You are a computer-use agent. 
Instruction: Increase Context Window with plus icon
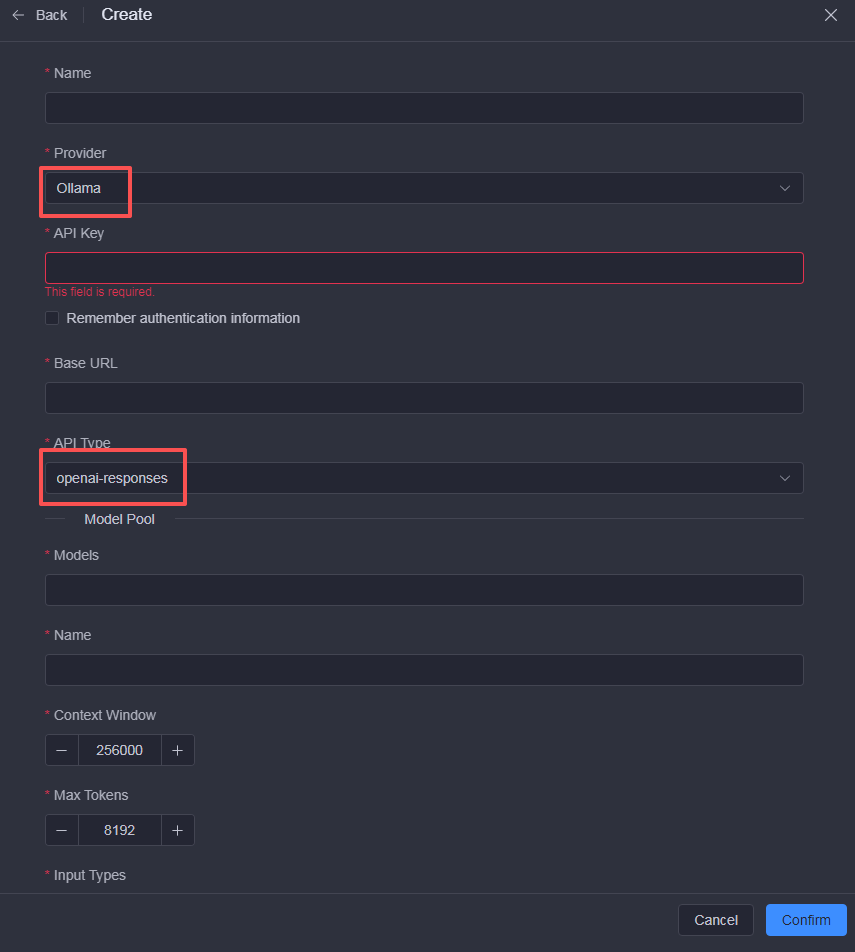pos(177,750)
